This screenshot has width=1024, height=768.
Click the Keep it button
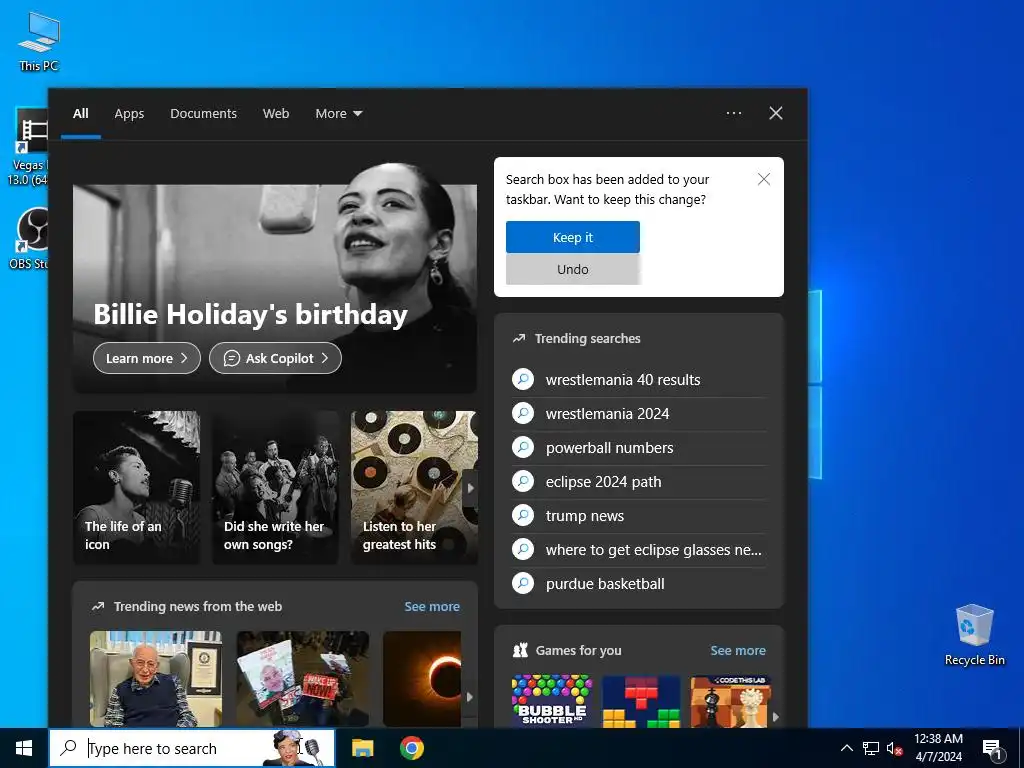coord(573,237)
